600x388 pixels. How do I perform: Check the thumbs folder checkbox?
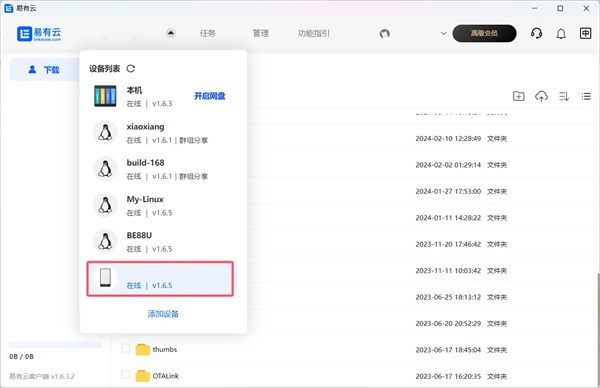[126, 348]
